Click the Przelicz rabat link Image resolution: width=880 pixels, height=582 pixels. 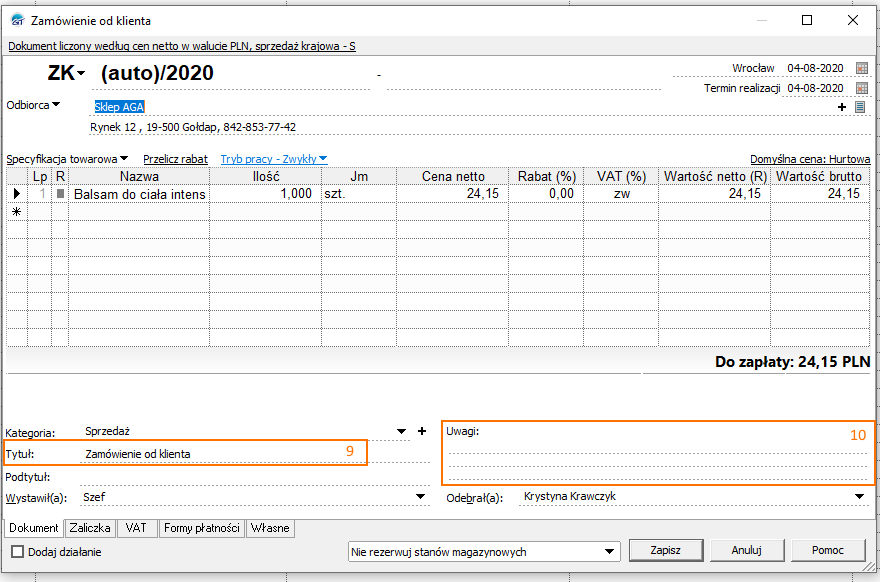(x=175, y=159)
